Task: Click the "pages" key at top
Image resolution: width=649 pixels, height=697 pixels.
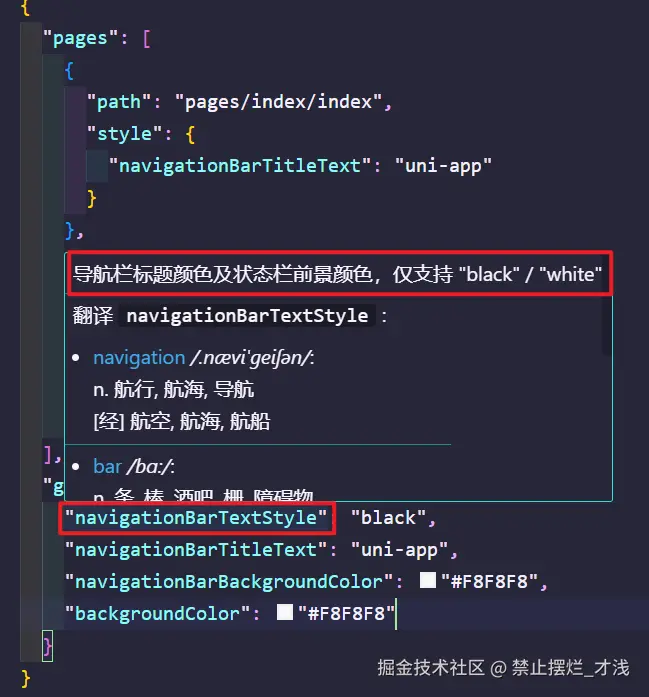Action: tap(81, 38)
